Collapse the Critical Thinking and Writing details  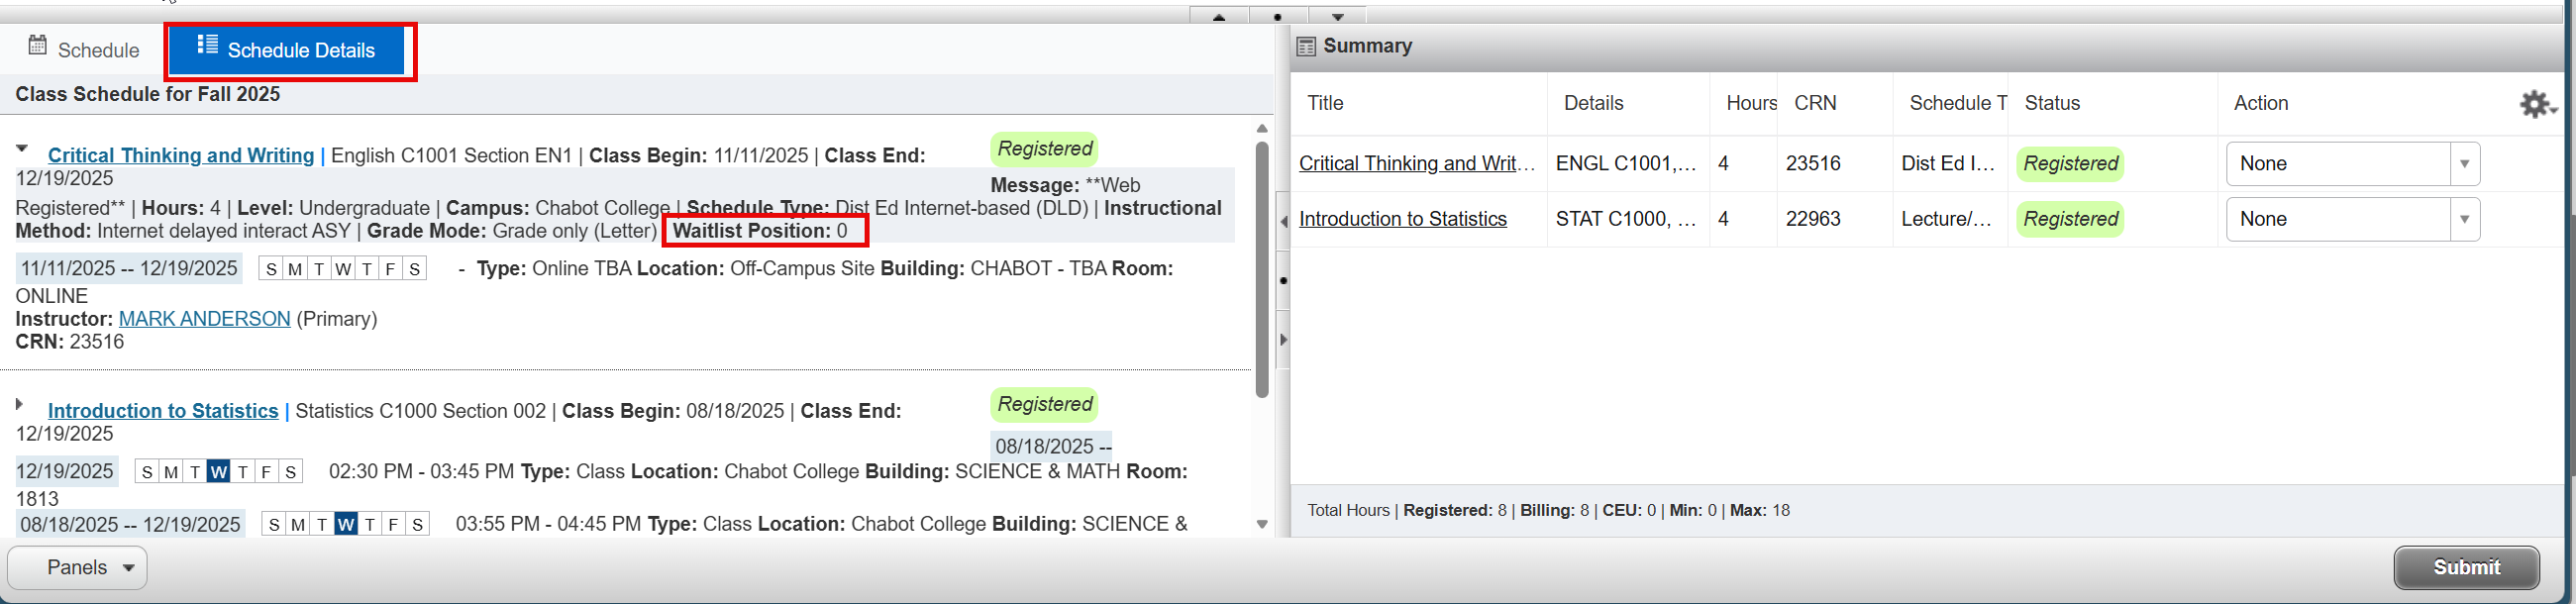[x=22, y=149]
